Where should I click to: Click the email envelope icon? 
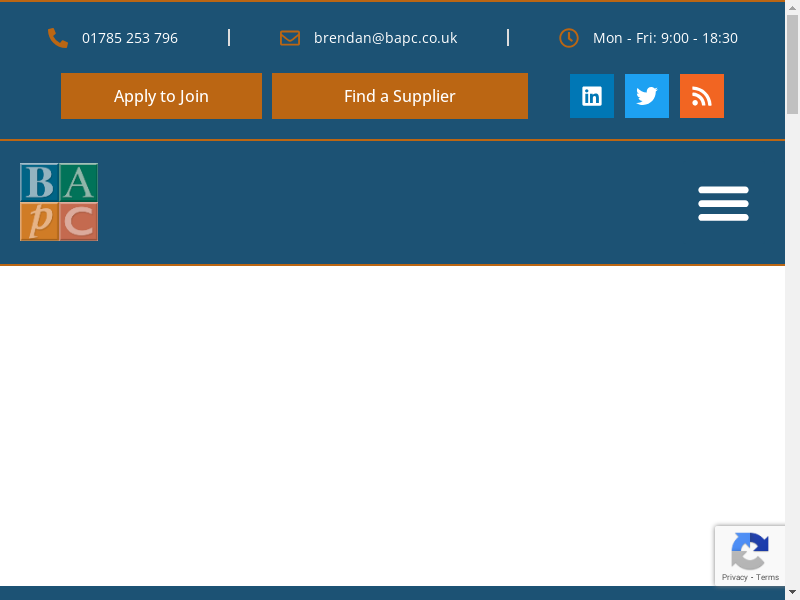[290, 38]
